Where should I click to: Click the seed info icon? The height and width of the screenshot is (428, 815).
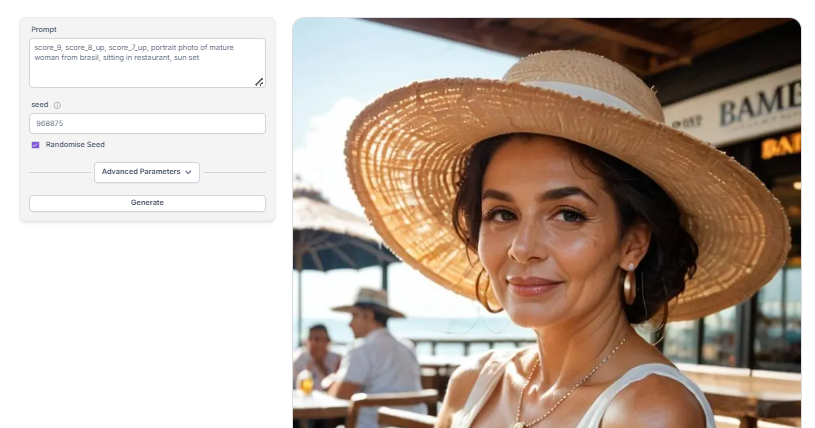57,105
